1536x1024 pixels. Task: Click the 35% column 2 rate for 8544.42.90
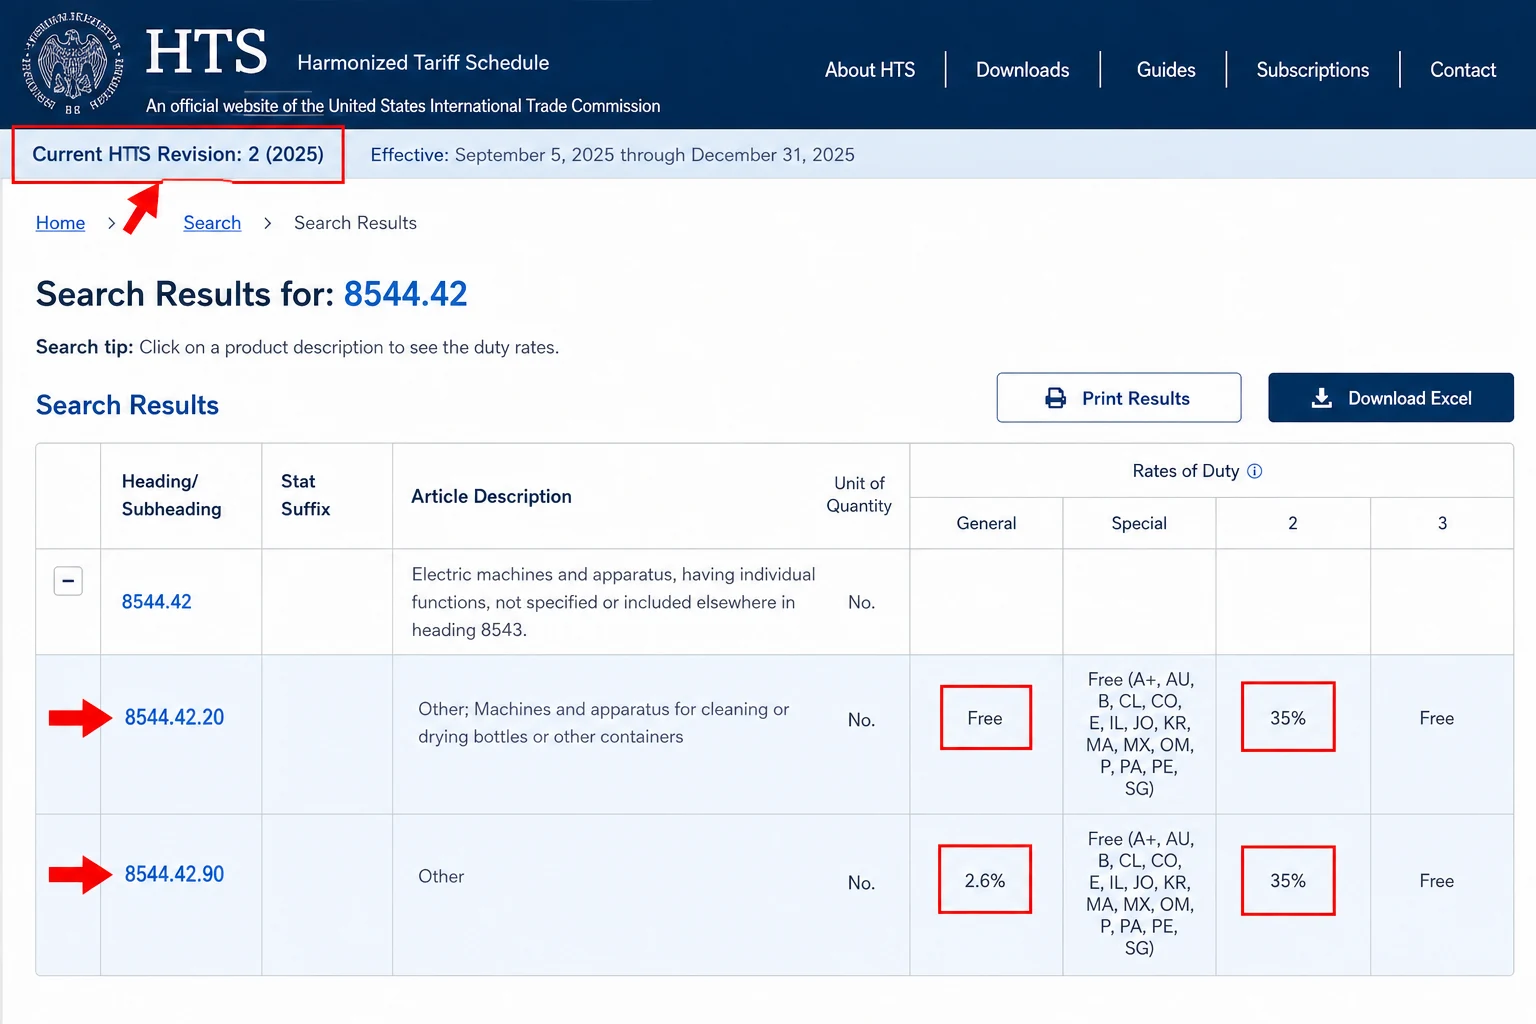point(1288,881)
